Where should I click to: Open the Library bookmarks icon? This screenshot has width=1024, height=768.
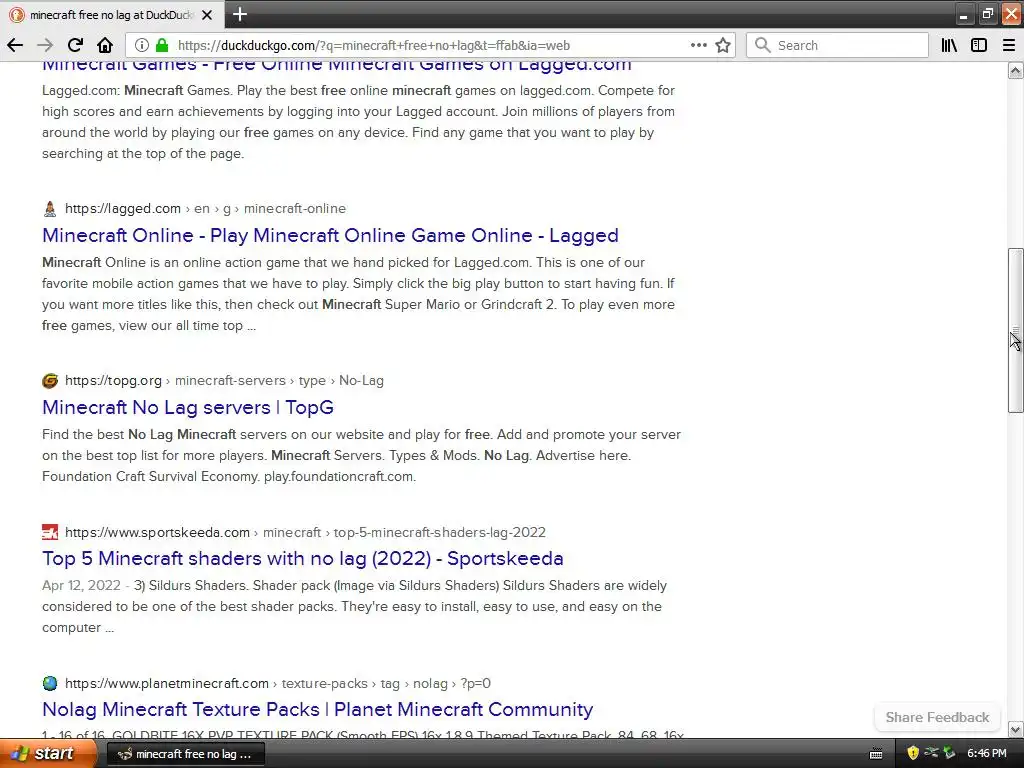[949, 45]
